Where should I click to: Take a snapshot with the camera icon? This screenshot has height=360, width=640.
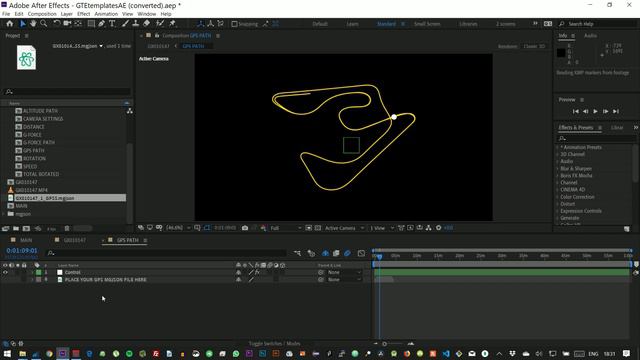click(245, 228)
